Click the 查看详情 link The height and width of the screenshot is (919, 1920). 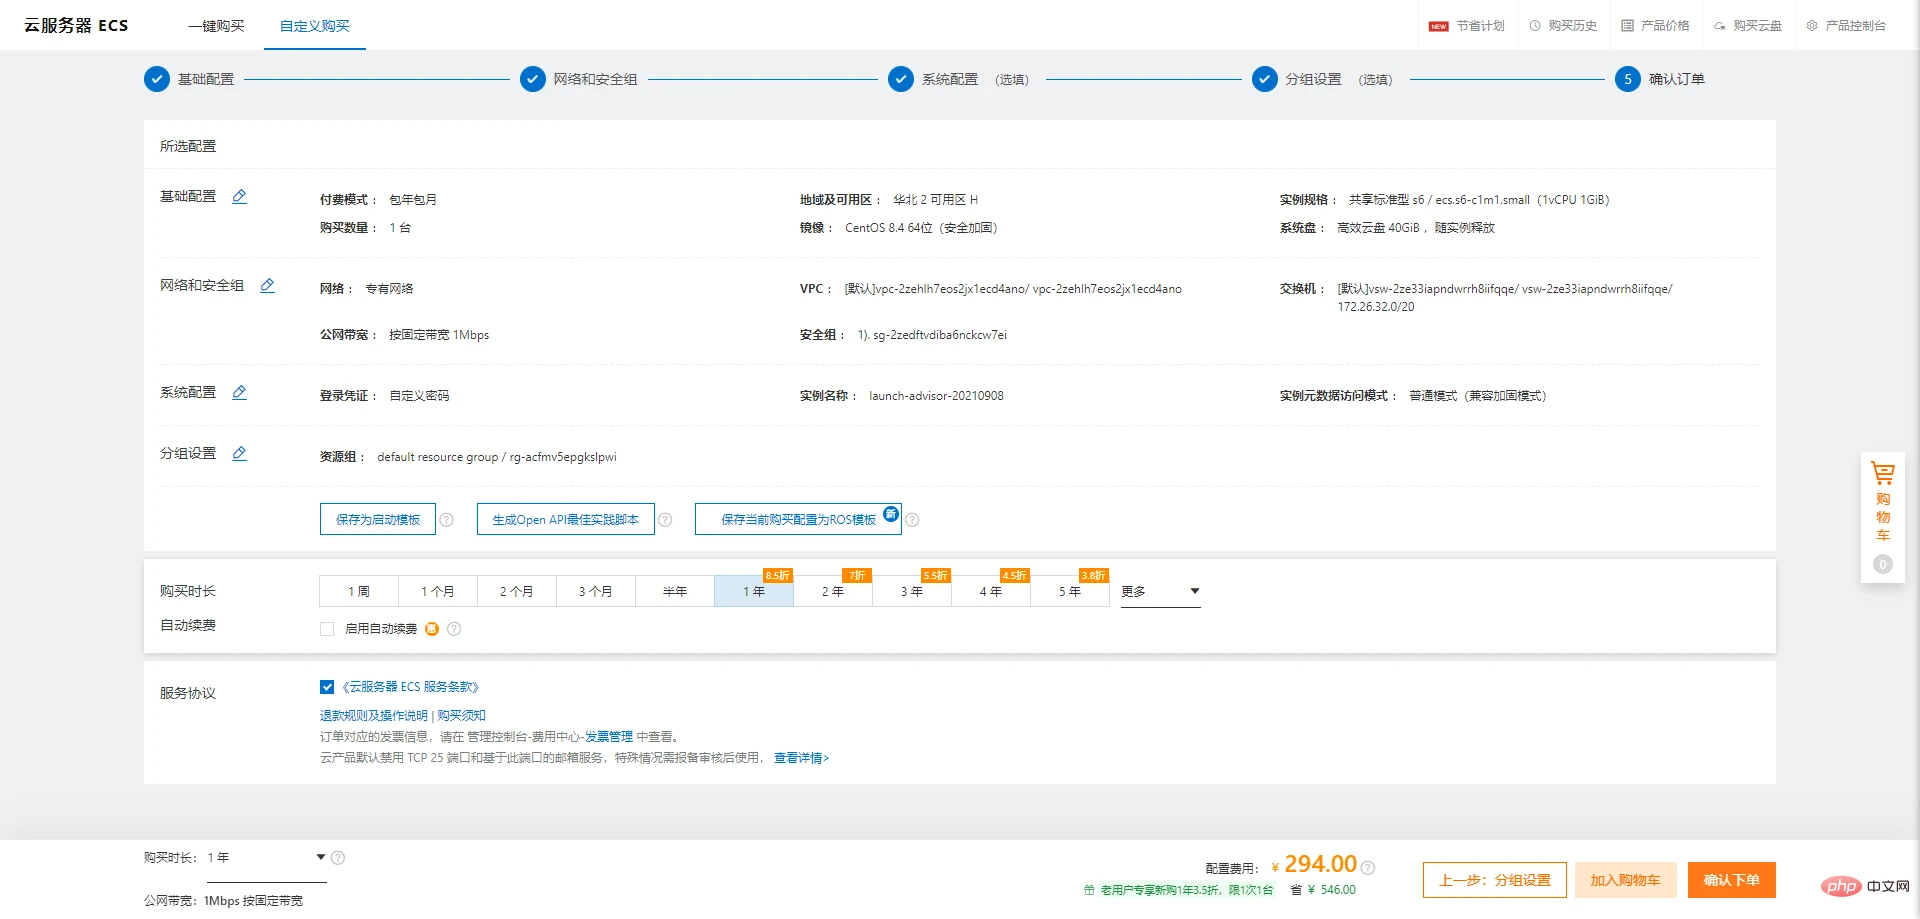[801, 758]
